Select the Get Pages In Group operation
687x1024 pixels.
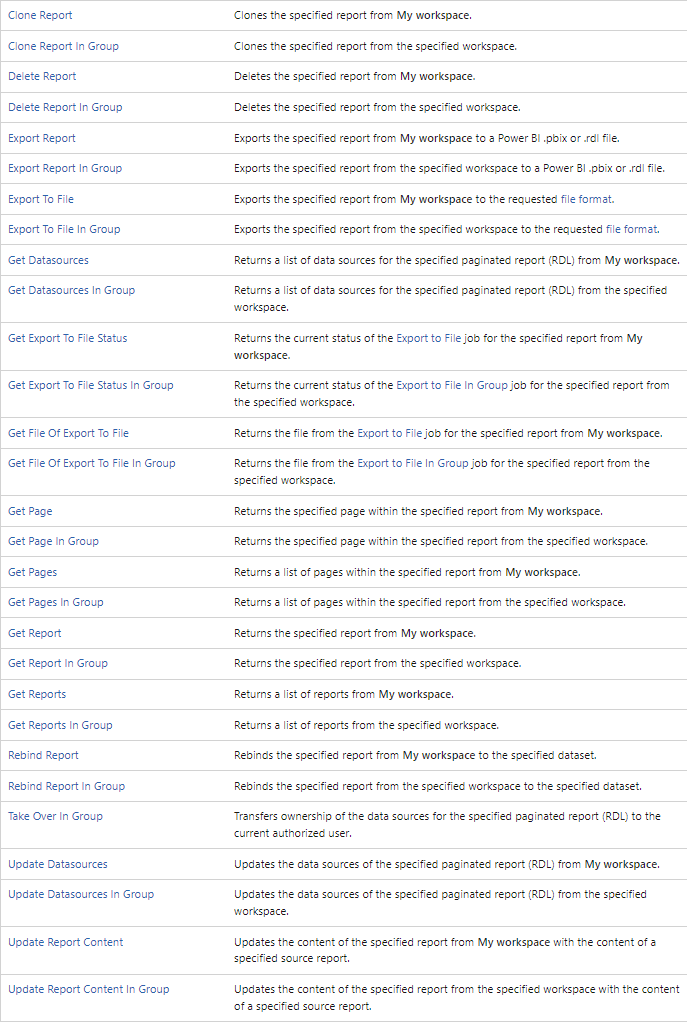[x=55, y=602]
